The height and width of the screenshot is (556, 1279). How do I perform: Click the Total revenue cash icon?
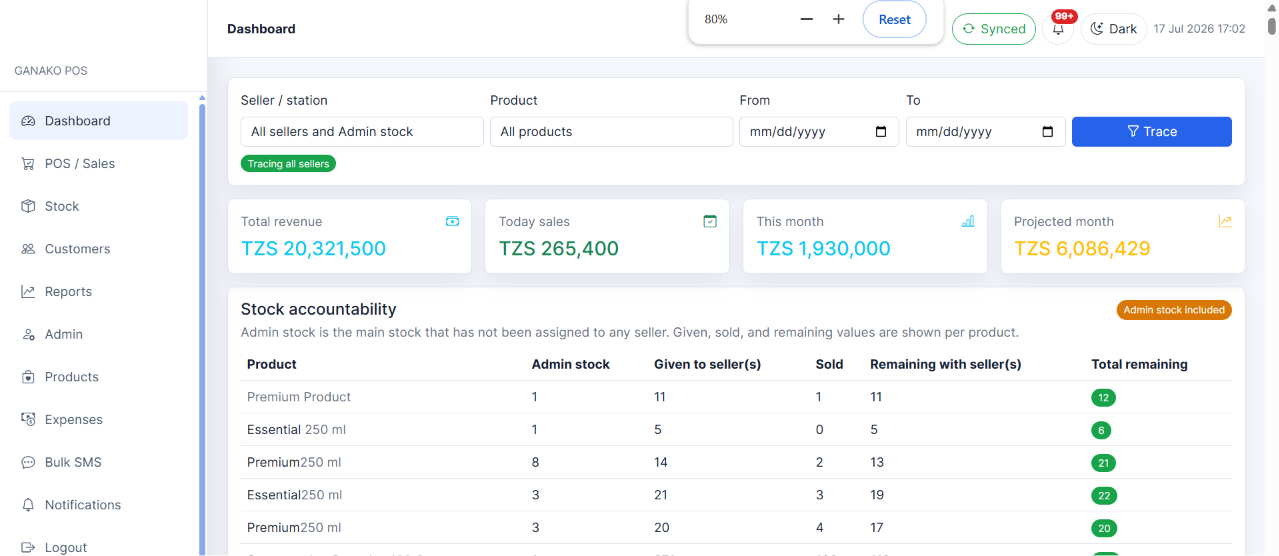coord(453,221)
